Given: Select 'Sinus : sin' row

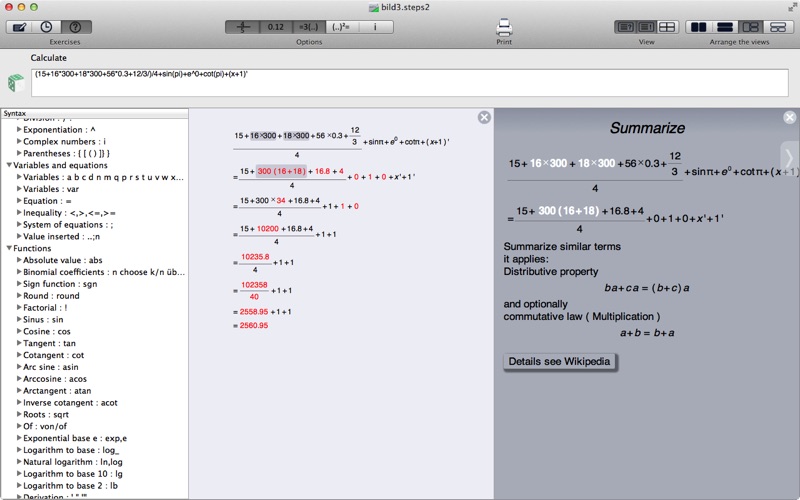Looking at the screenshot, I should [x=94, y=320].
